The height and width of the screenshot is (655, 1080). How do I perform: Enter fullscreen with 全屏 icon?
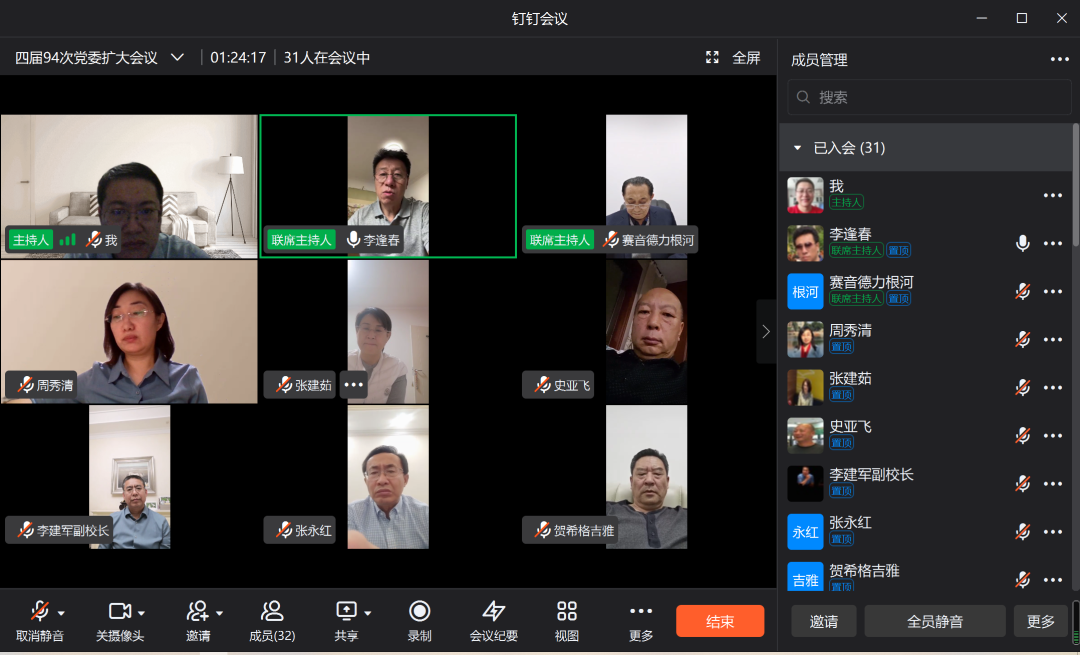pyautogui.click(x=712, y=57)
